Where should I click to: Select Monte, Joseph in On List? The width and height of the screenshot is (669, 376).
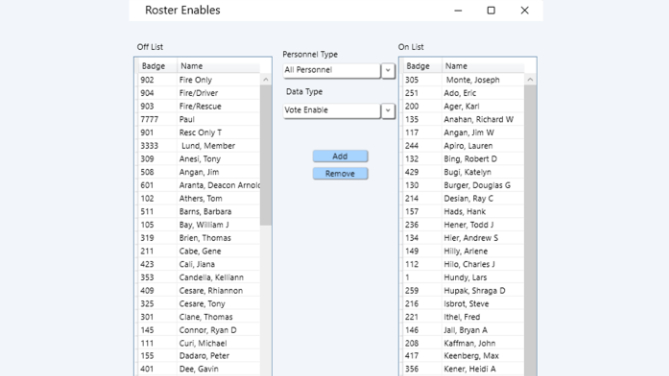click(x=463, y=80)
